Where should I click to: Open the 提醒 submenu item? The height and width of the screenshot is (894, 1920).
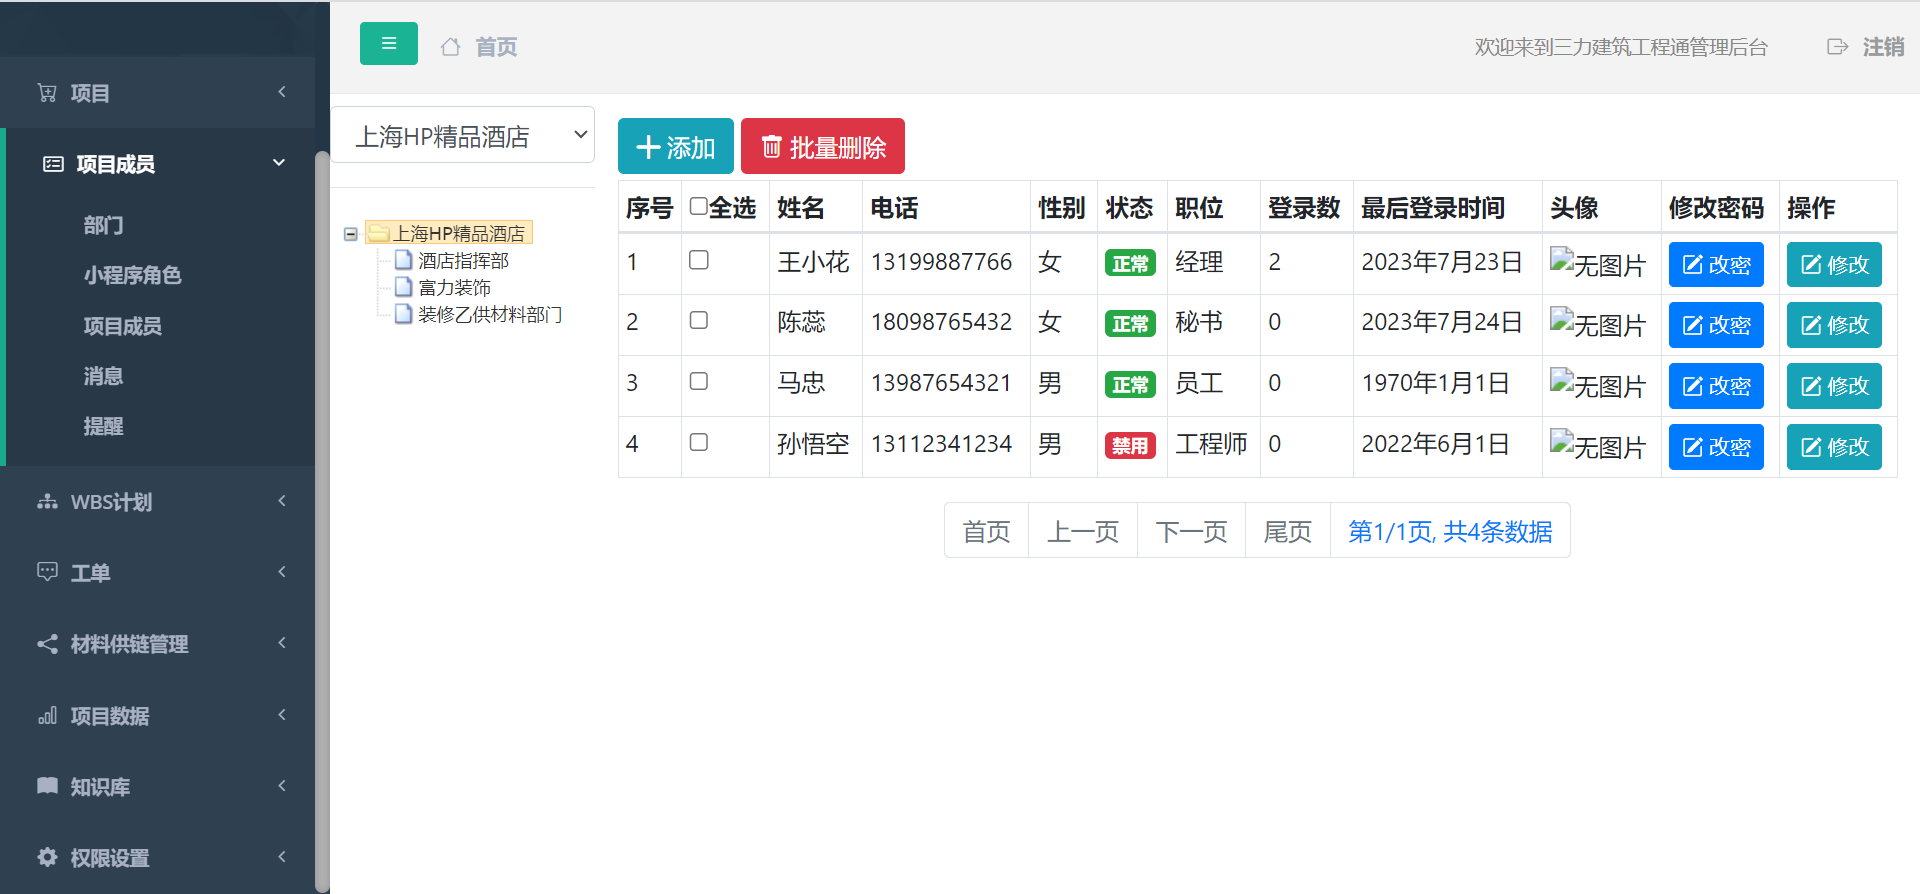103,426
